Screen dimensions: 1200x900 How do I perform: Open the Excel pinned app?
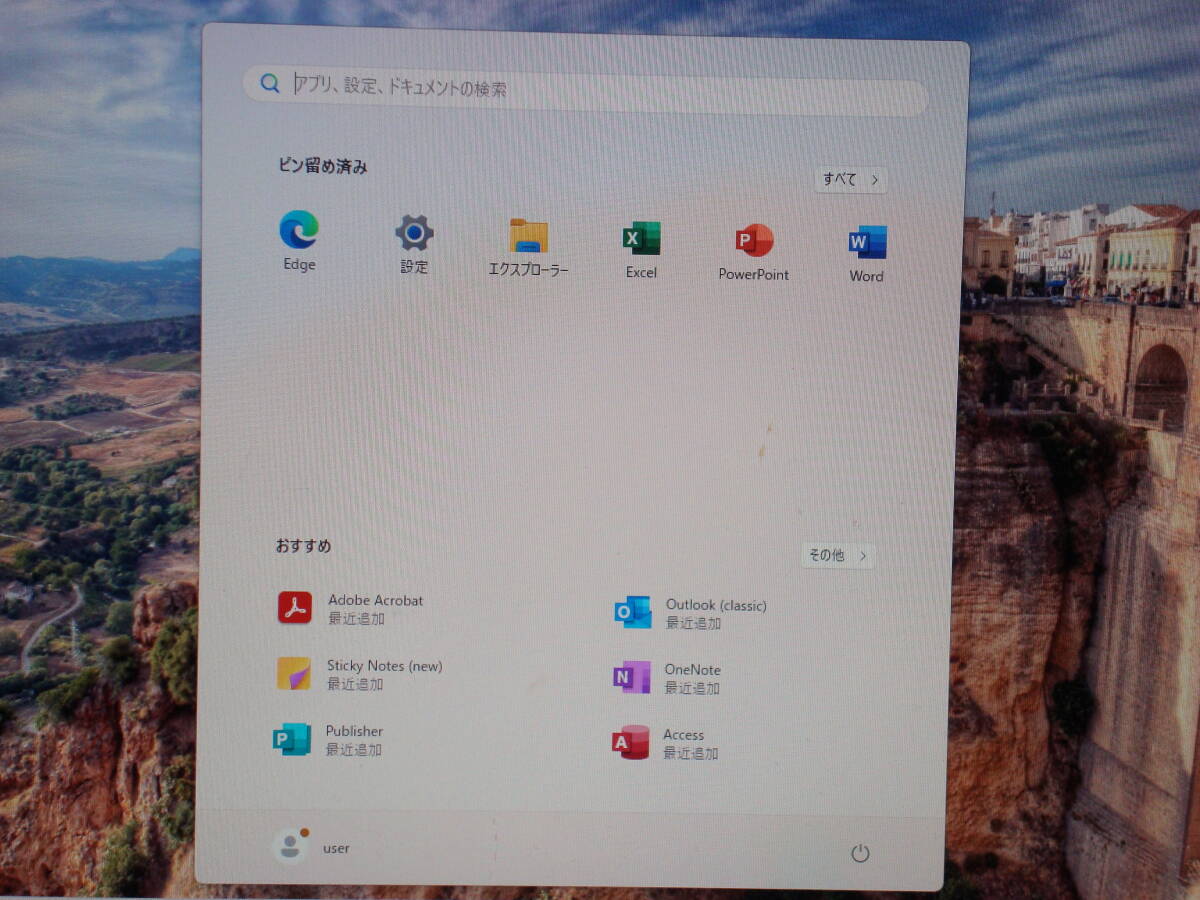641,238
